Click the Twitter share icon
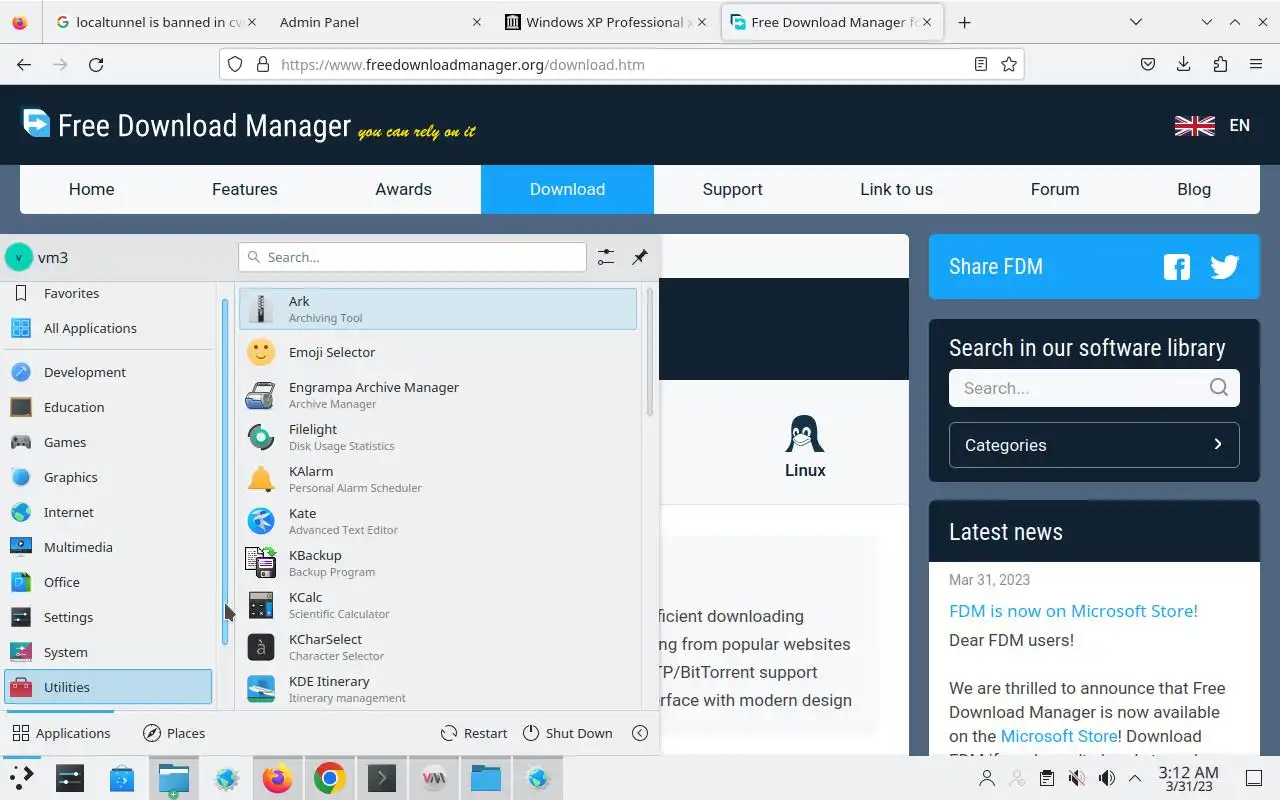Image resolution: width=1280 pixels, height=800 pixels. tap(1224, 267)
